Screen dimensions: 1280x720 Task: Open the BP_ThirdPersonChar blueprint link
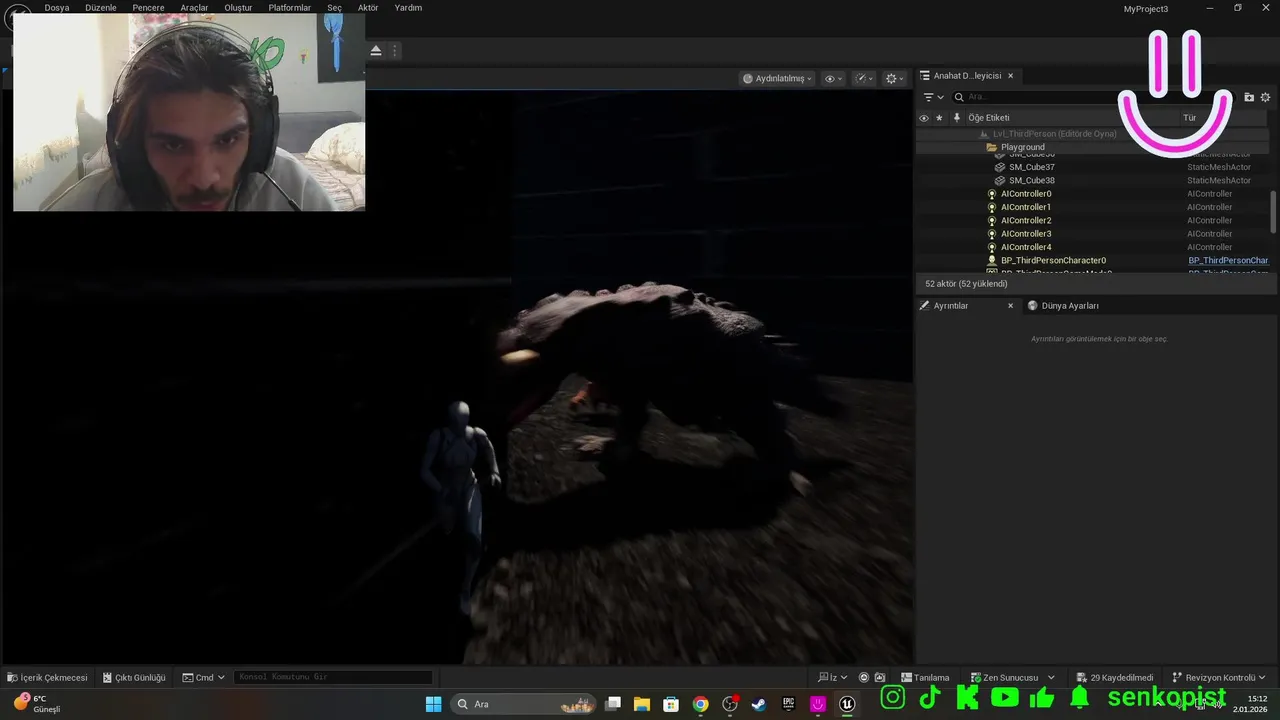click(1228, 260)
